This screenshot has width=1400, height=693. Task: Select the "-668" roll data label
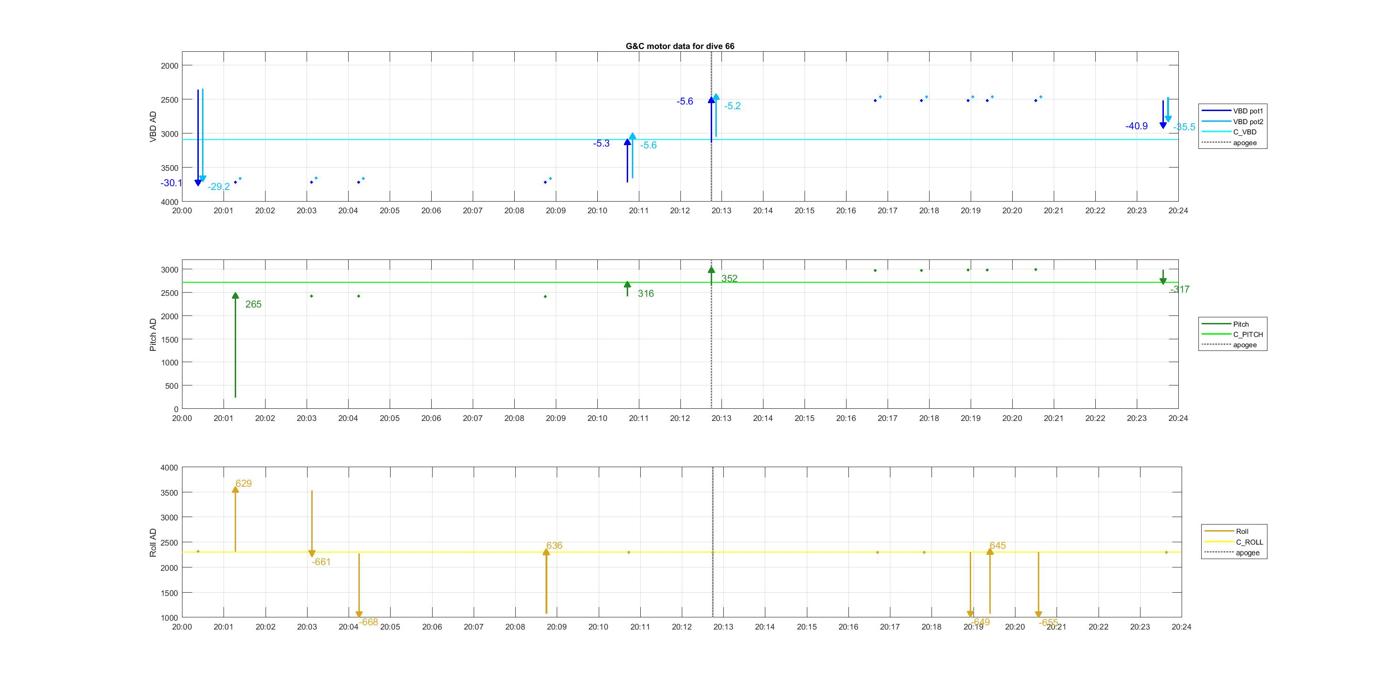tap(368, 622)
